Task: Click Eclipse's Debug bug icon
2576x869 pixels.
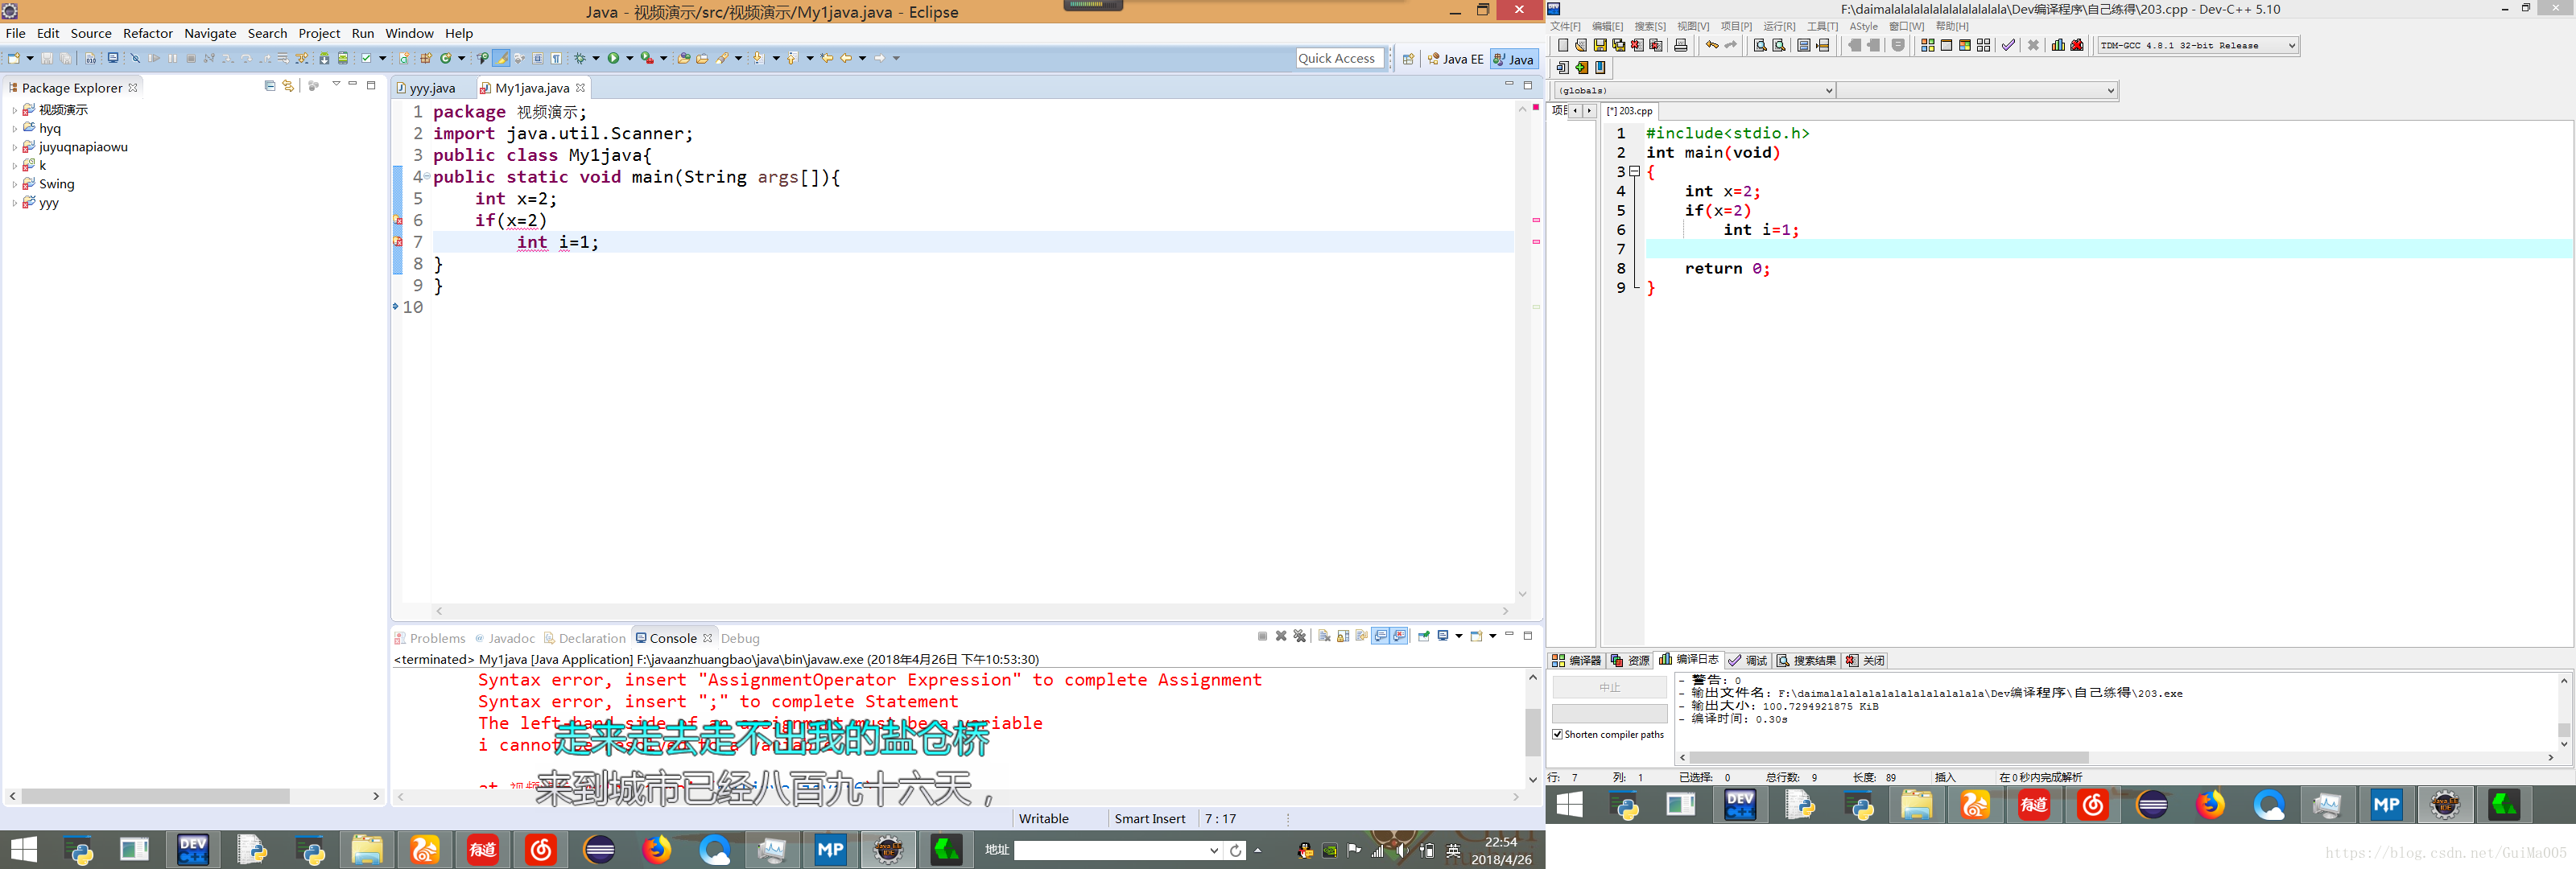Action: 580,58
